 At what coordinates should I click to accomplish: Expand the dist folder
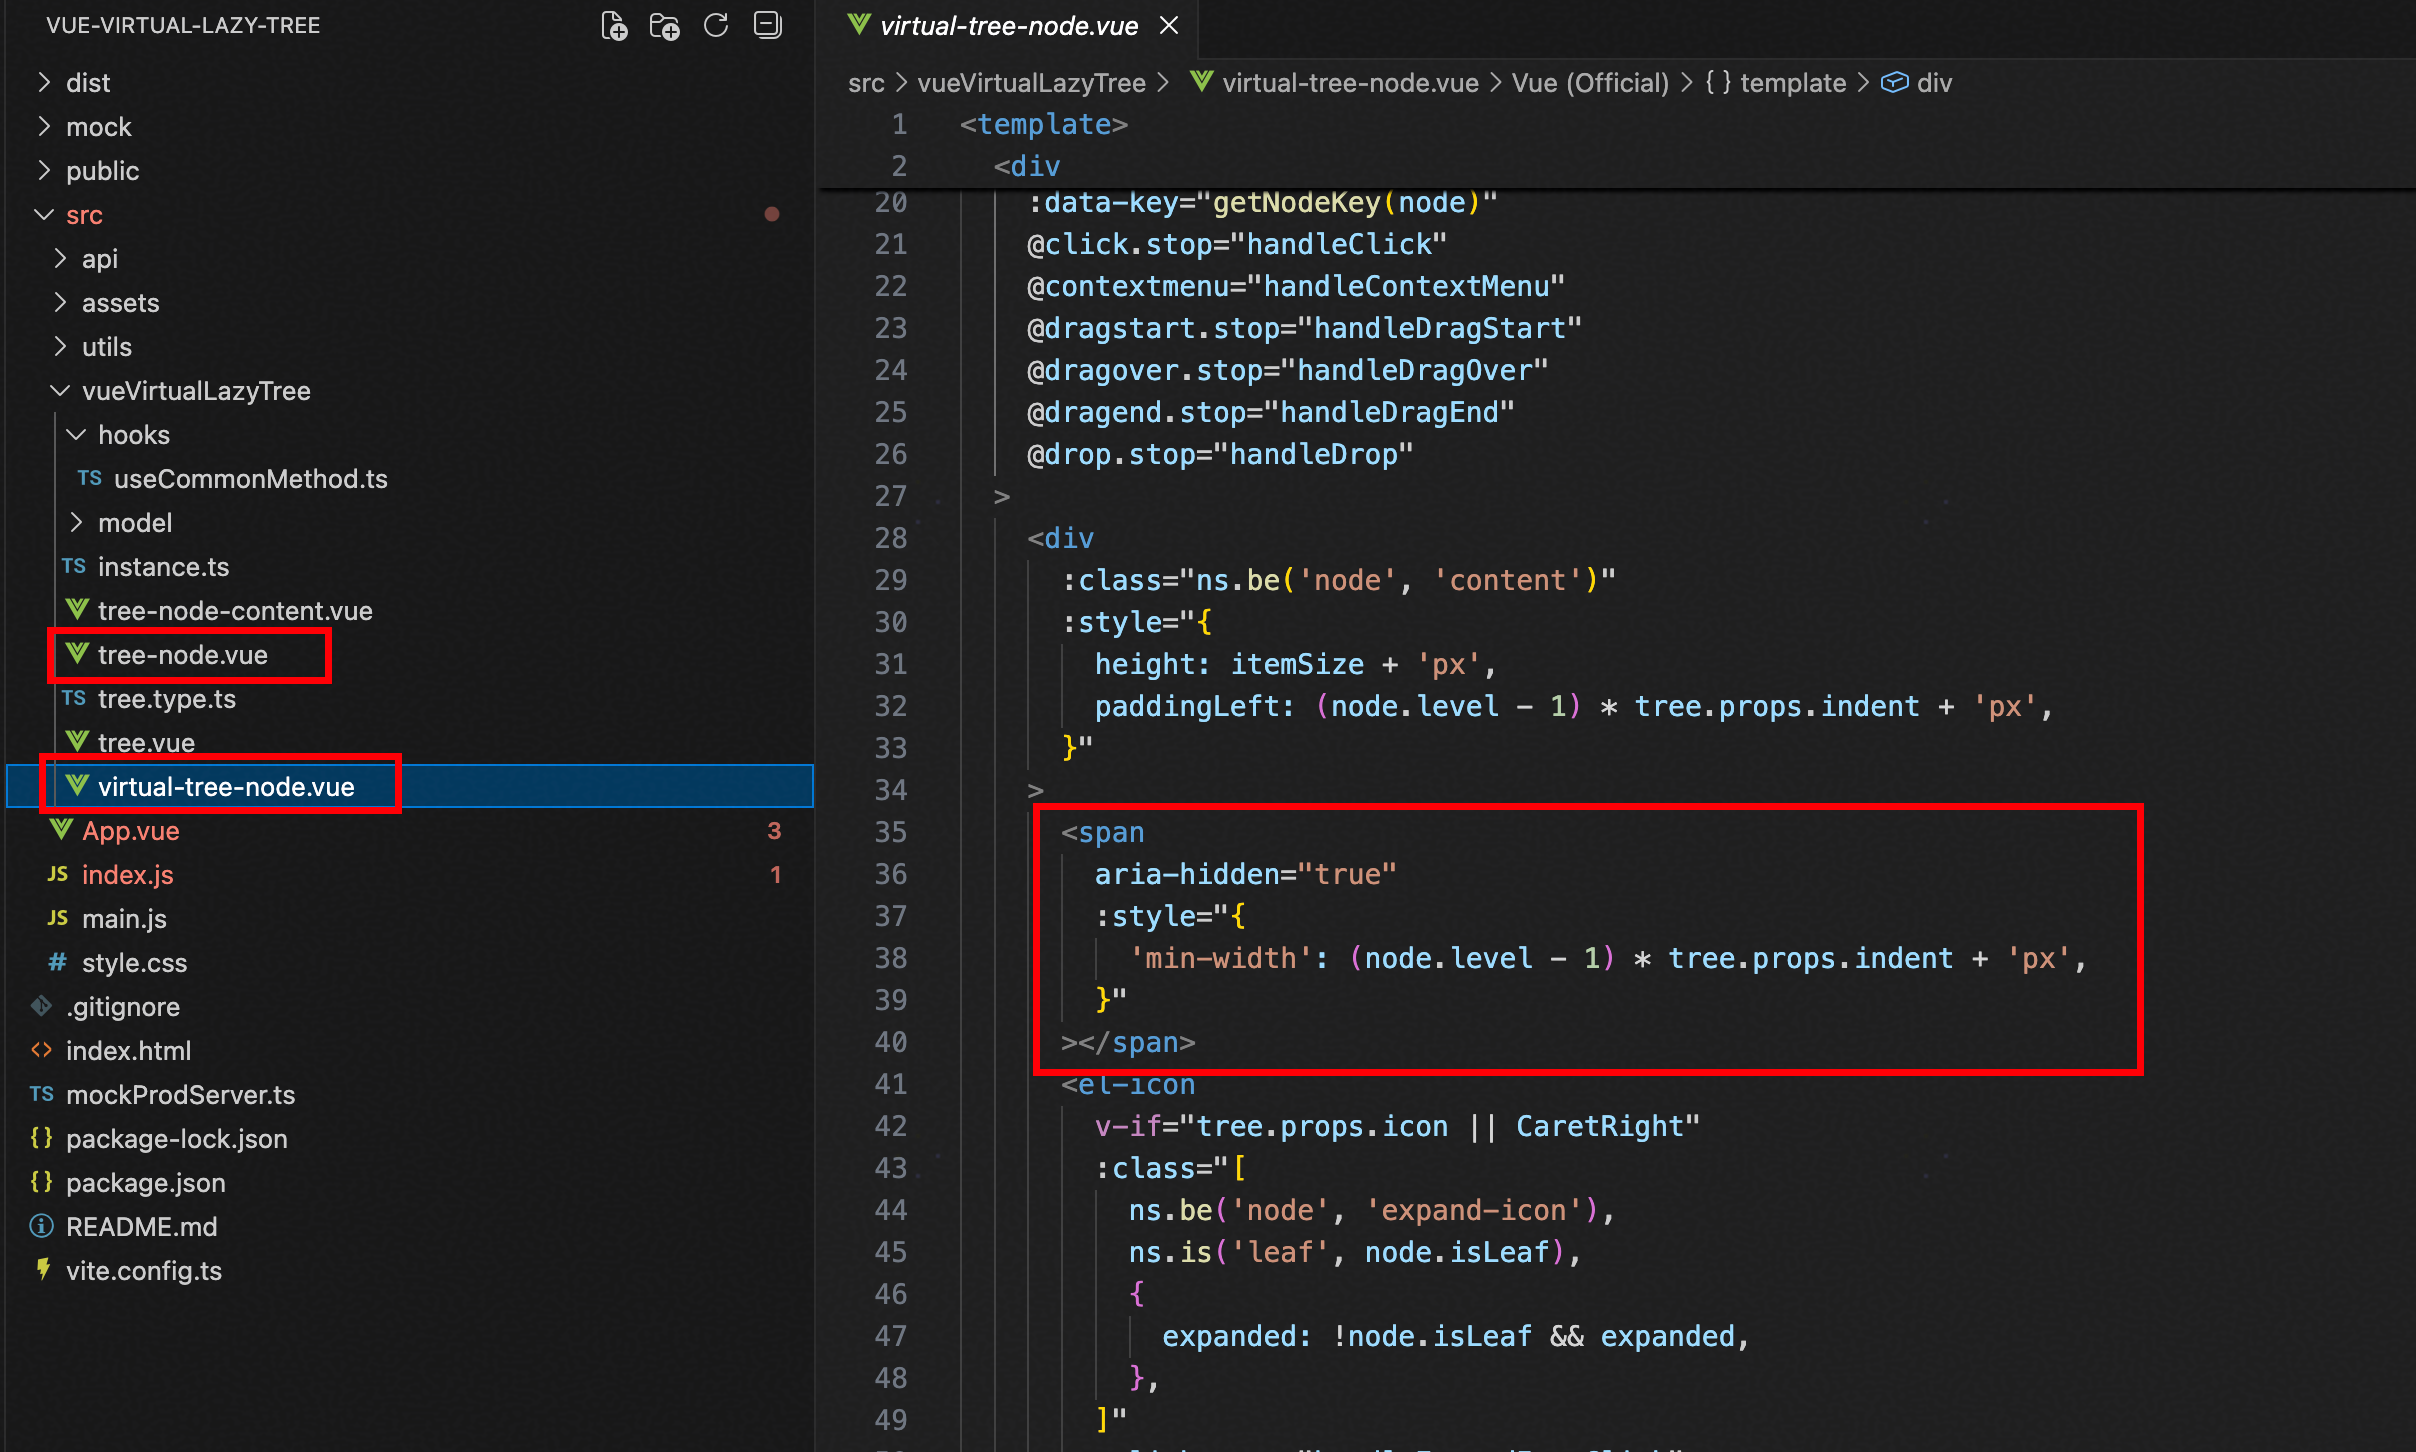click(x=87, y=83)
